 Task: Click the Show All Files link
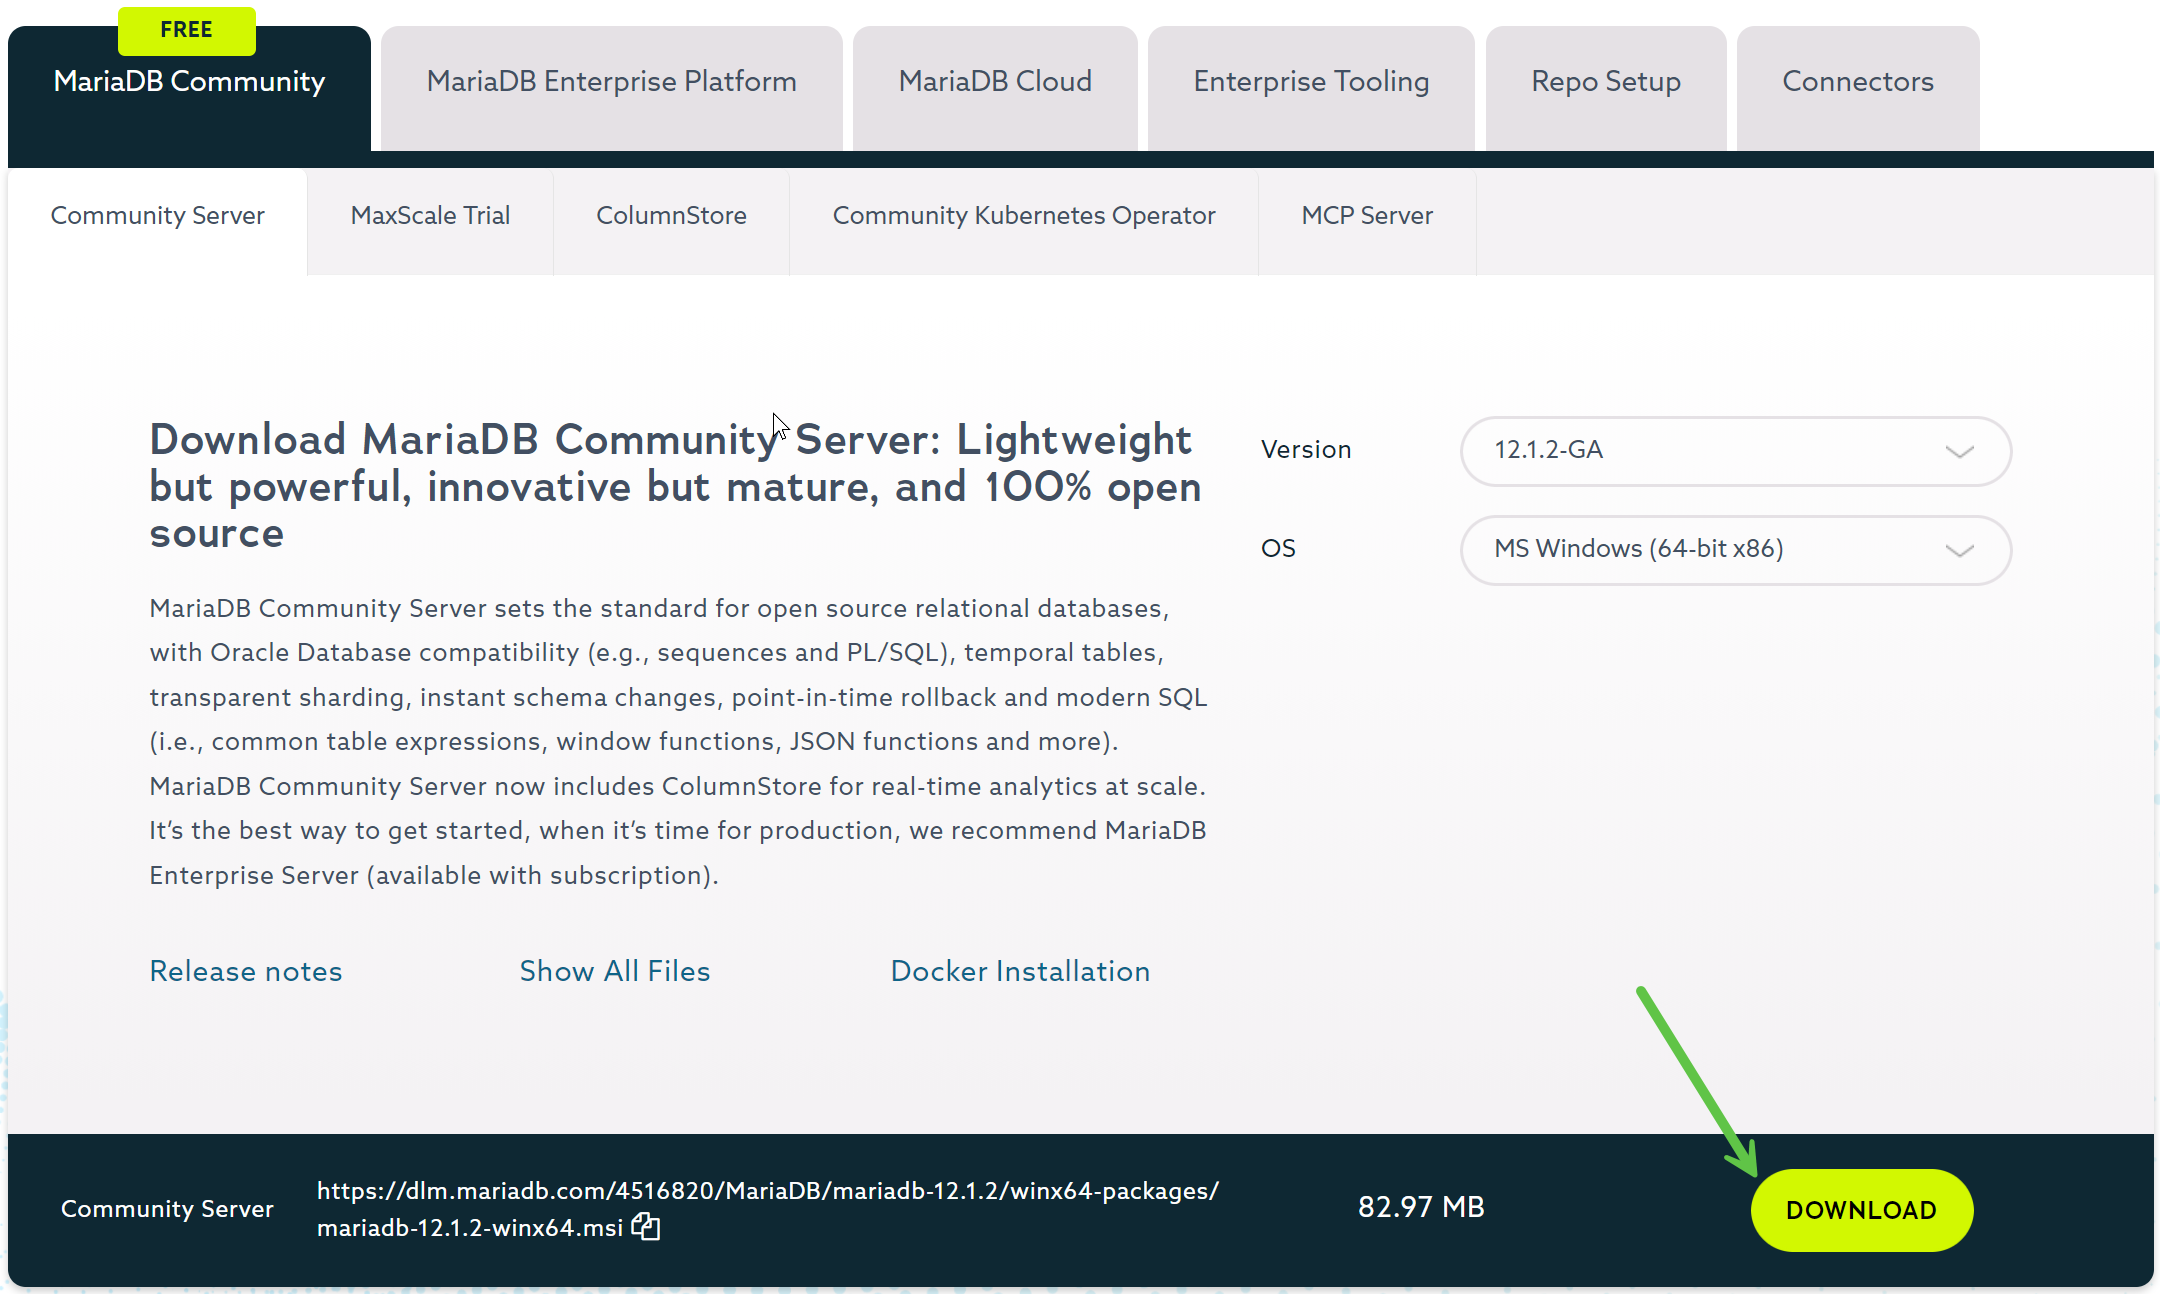(615, 971)
